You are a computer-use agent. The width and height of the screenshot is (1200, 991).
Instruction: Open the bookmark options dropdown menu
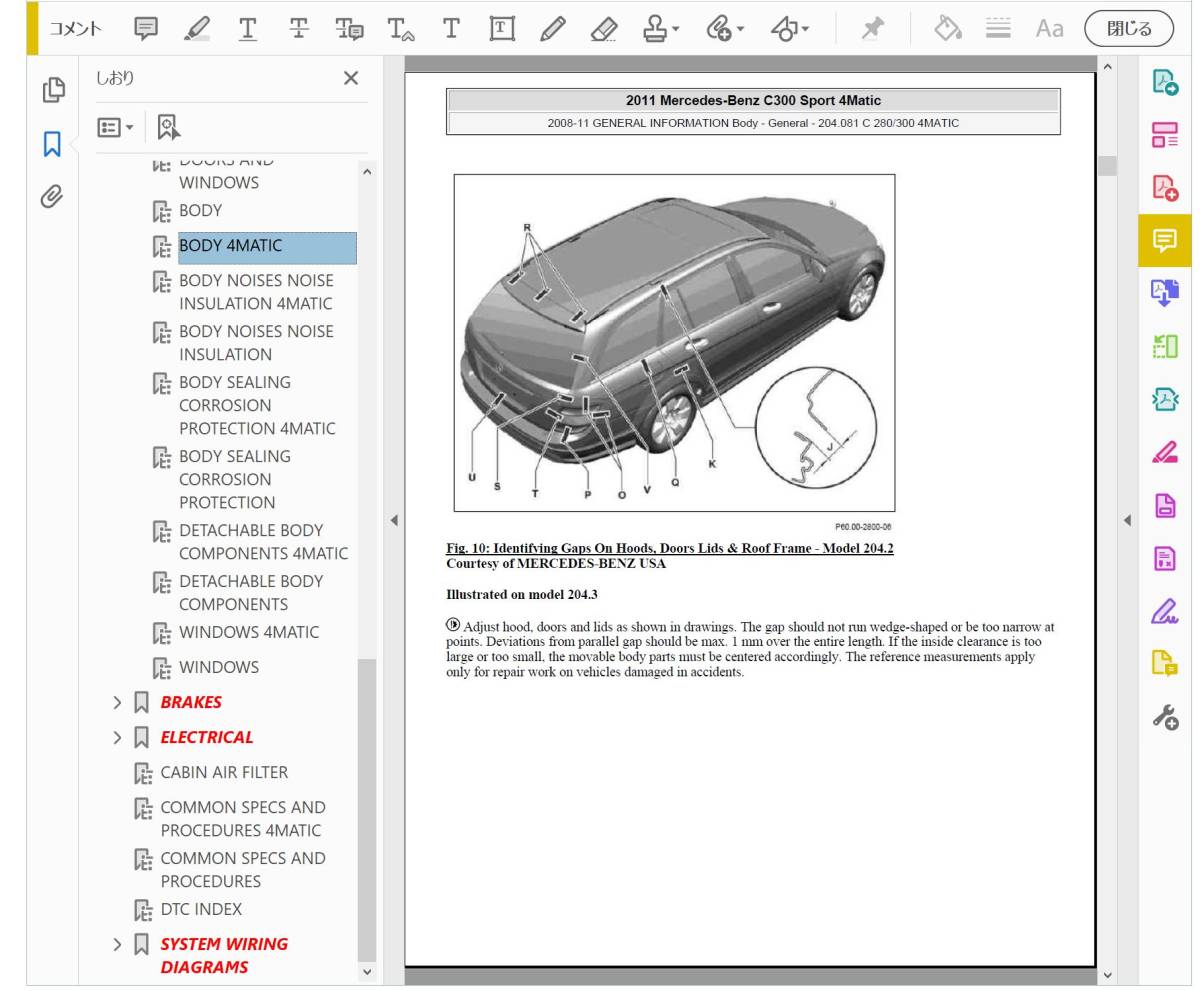point(115,128)
